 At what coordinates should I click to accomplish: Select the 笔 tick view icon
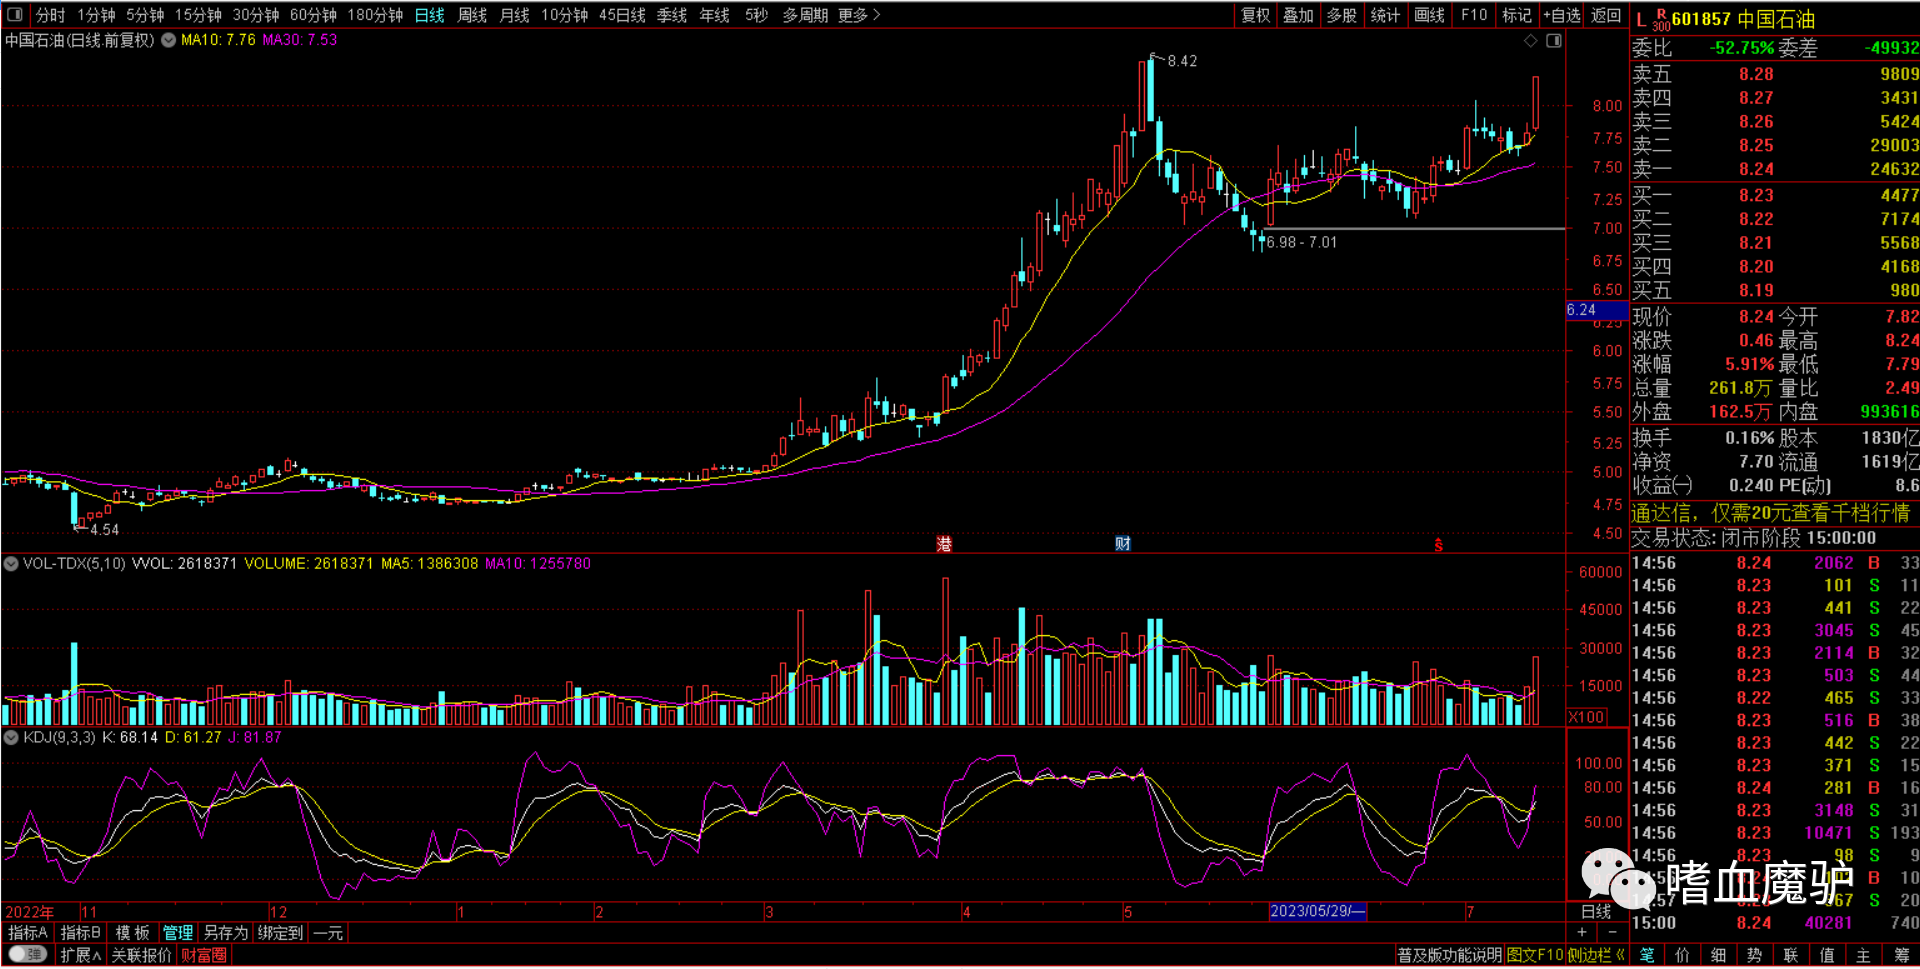tap(1647, 956)
